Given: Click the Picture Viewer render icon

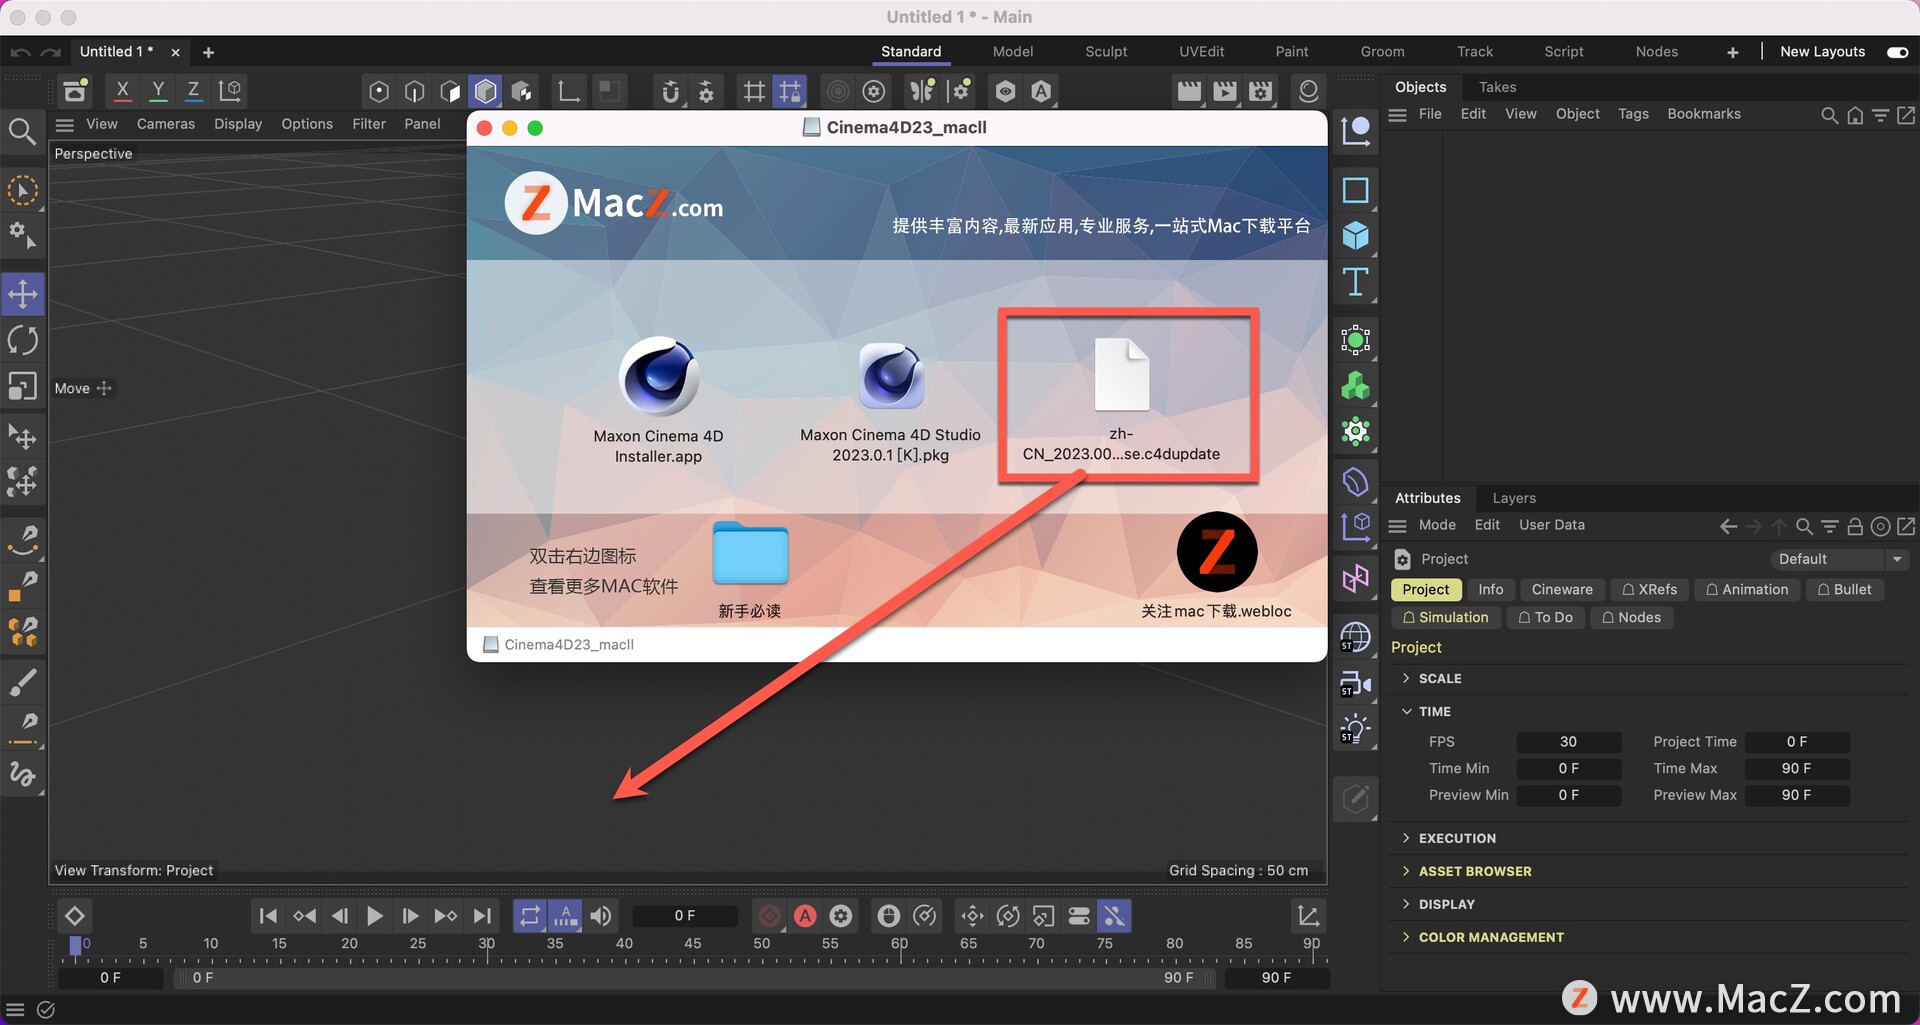Looking at the screenshot, I should (1225, 91).
